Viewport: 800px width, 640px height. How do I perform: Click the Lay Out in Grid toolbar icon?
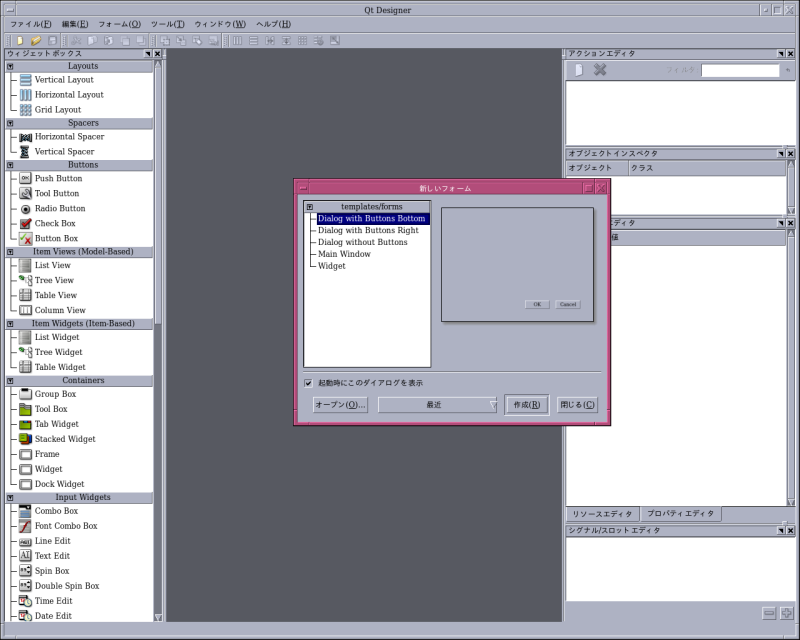(303, 40)
